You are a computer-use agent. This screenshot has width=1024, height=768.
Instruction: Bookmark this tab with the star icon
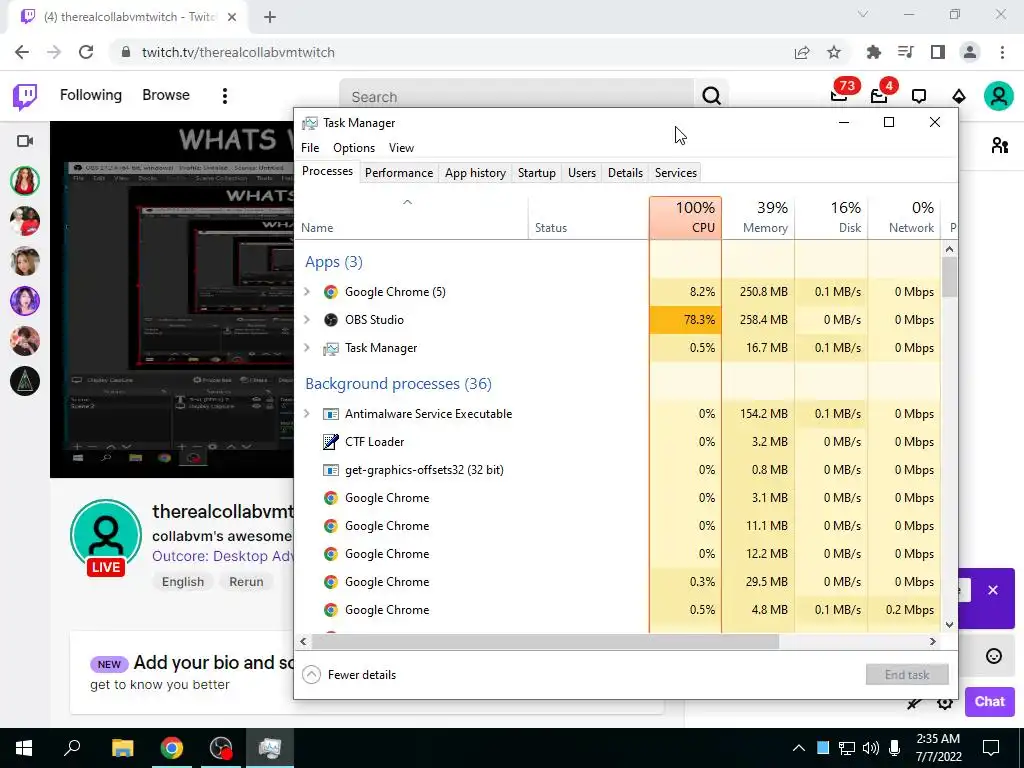(x=834, y=52)
